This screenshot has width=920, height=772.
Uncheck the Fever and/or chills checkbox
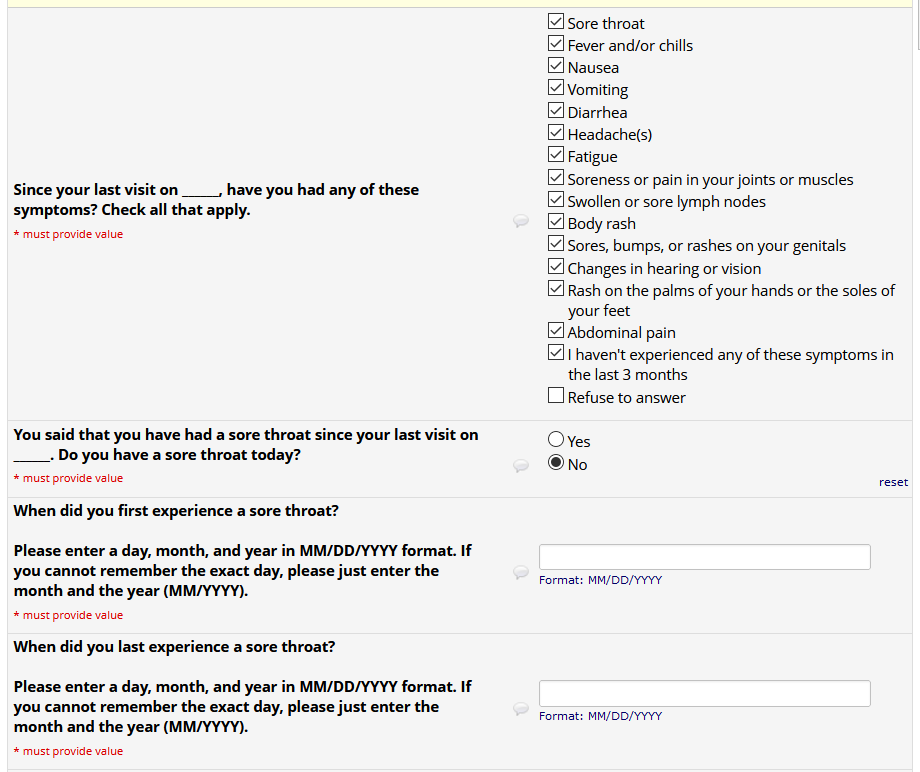pyautogui.click(x=556, y=44)
